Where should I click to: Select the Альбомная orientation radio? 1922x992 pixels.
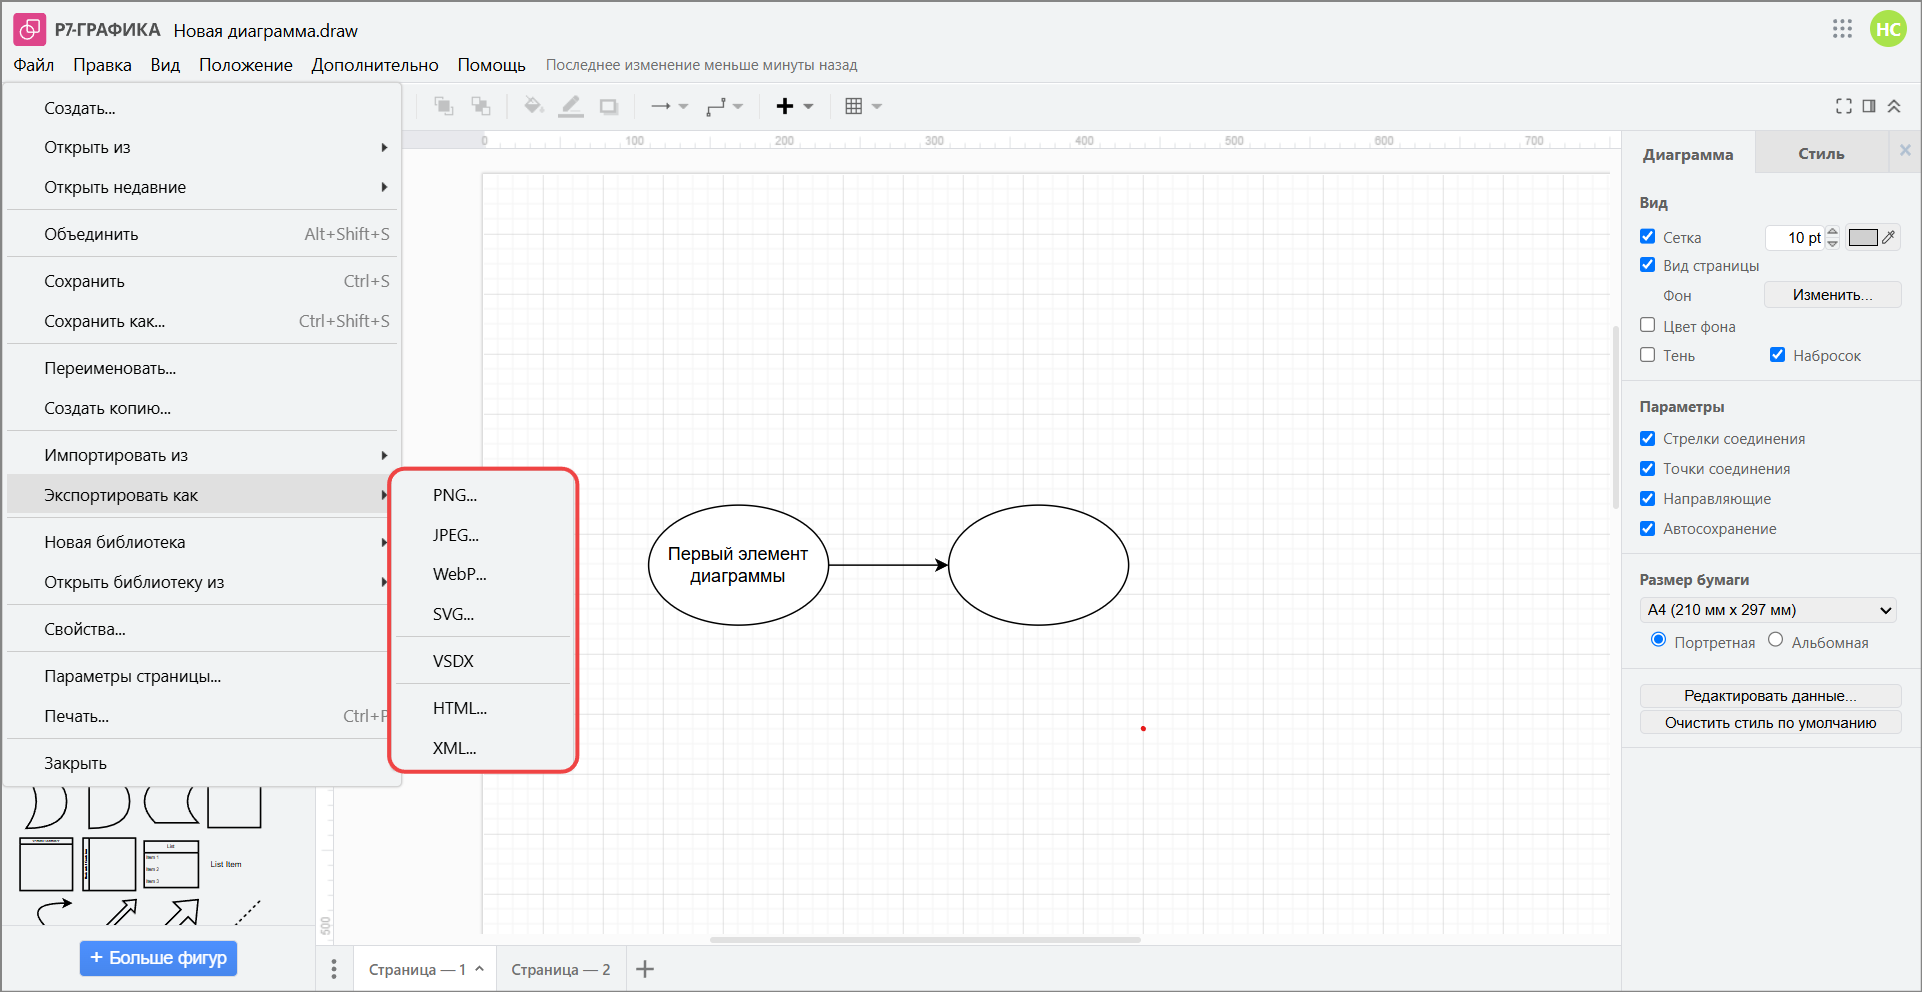point(1776,640)
